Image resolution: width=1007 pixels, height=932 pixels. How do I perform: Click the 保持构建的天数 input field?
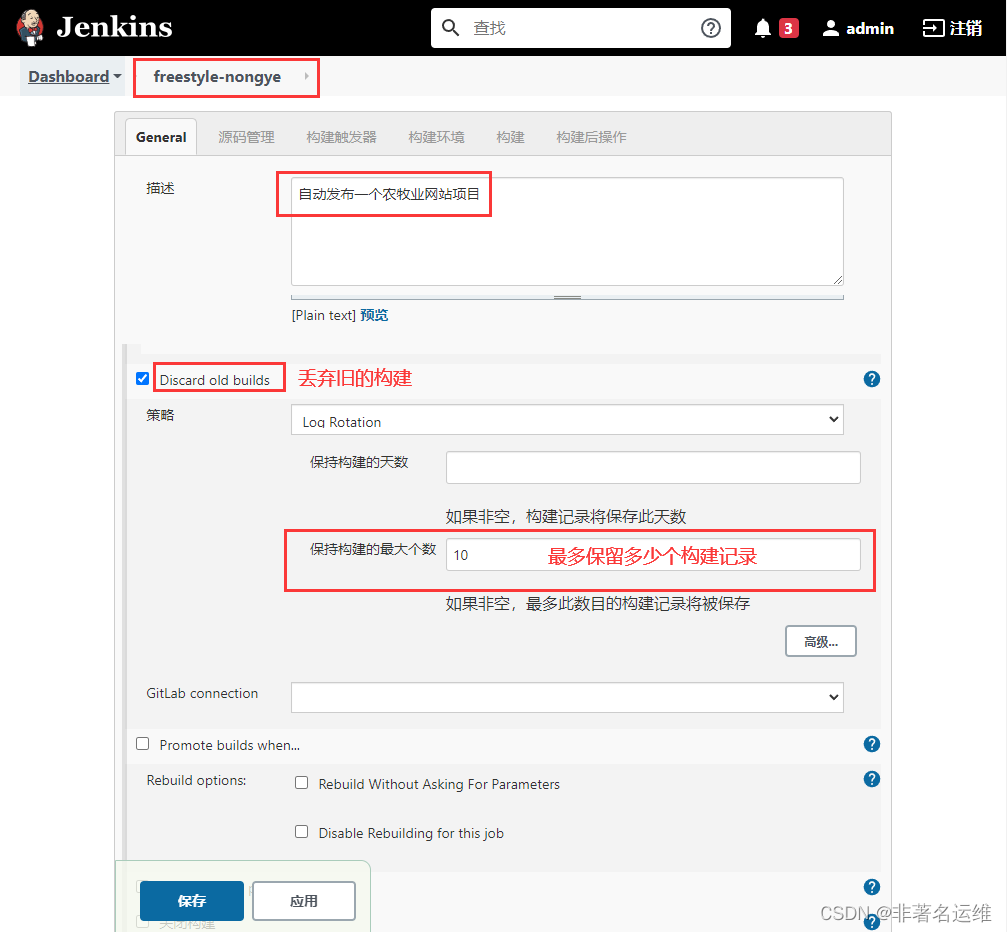[x=653, y=467]
